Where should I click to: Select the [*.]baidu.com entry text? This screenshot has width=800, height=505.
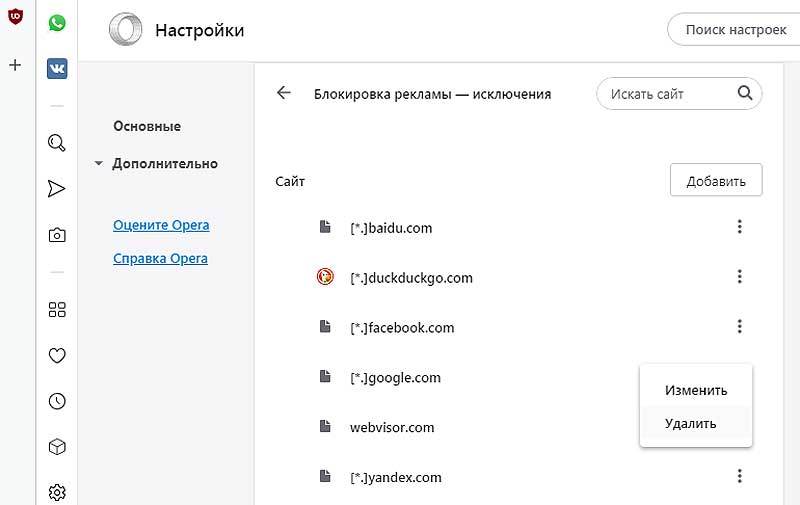[x=391, y=228]
